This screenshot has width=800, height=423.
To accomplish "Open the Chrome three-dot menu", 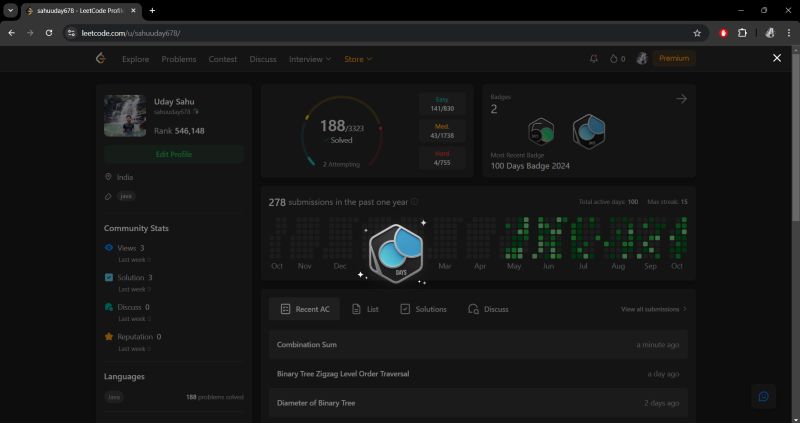I will 789,33.
